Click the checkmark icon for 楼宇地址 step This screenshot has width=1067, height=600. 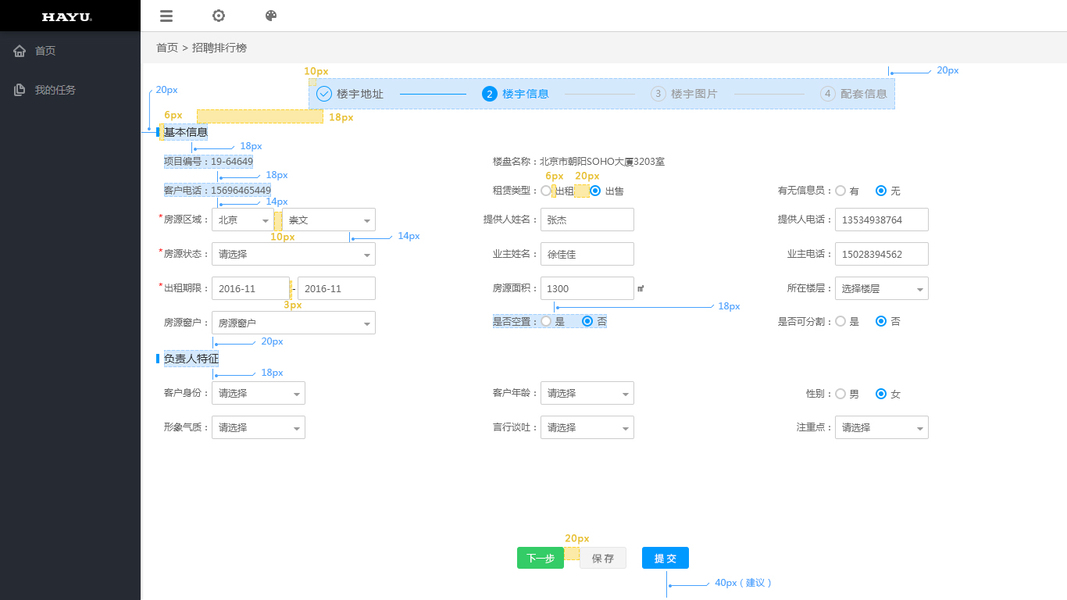point(324,94)
